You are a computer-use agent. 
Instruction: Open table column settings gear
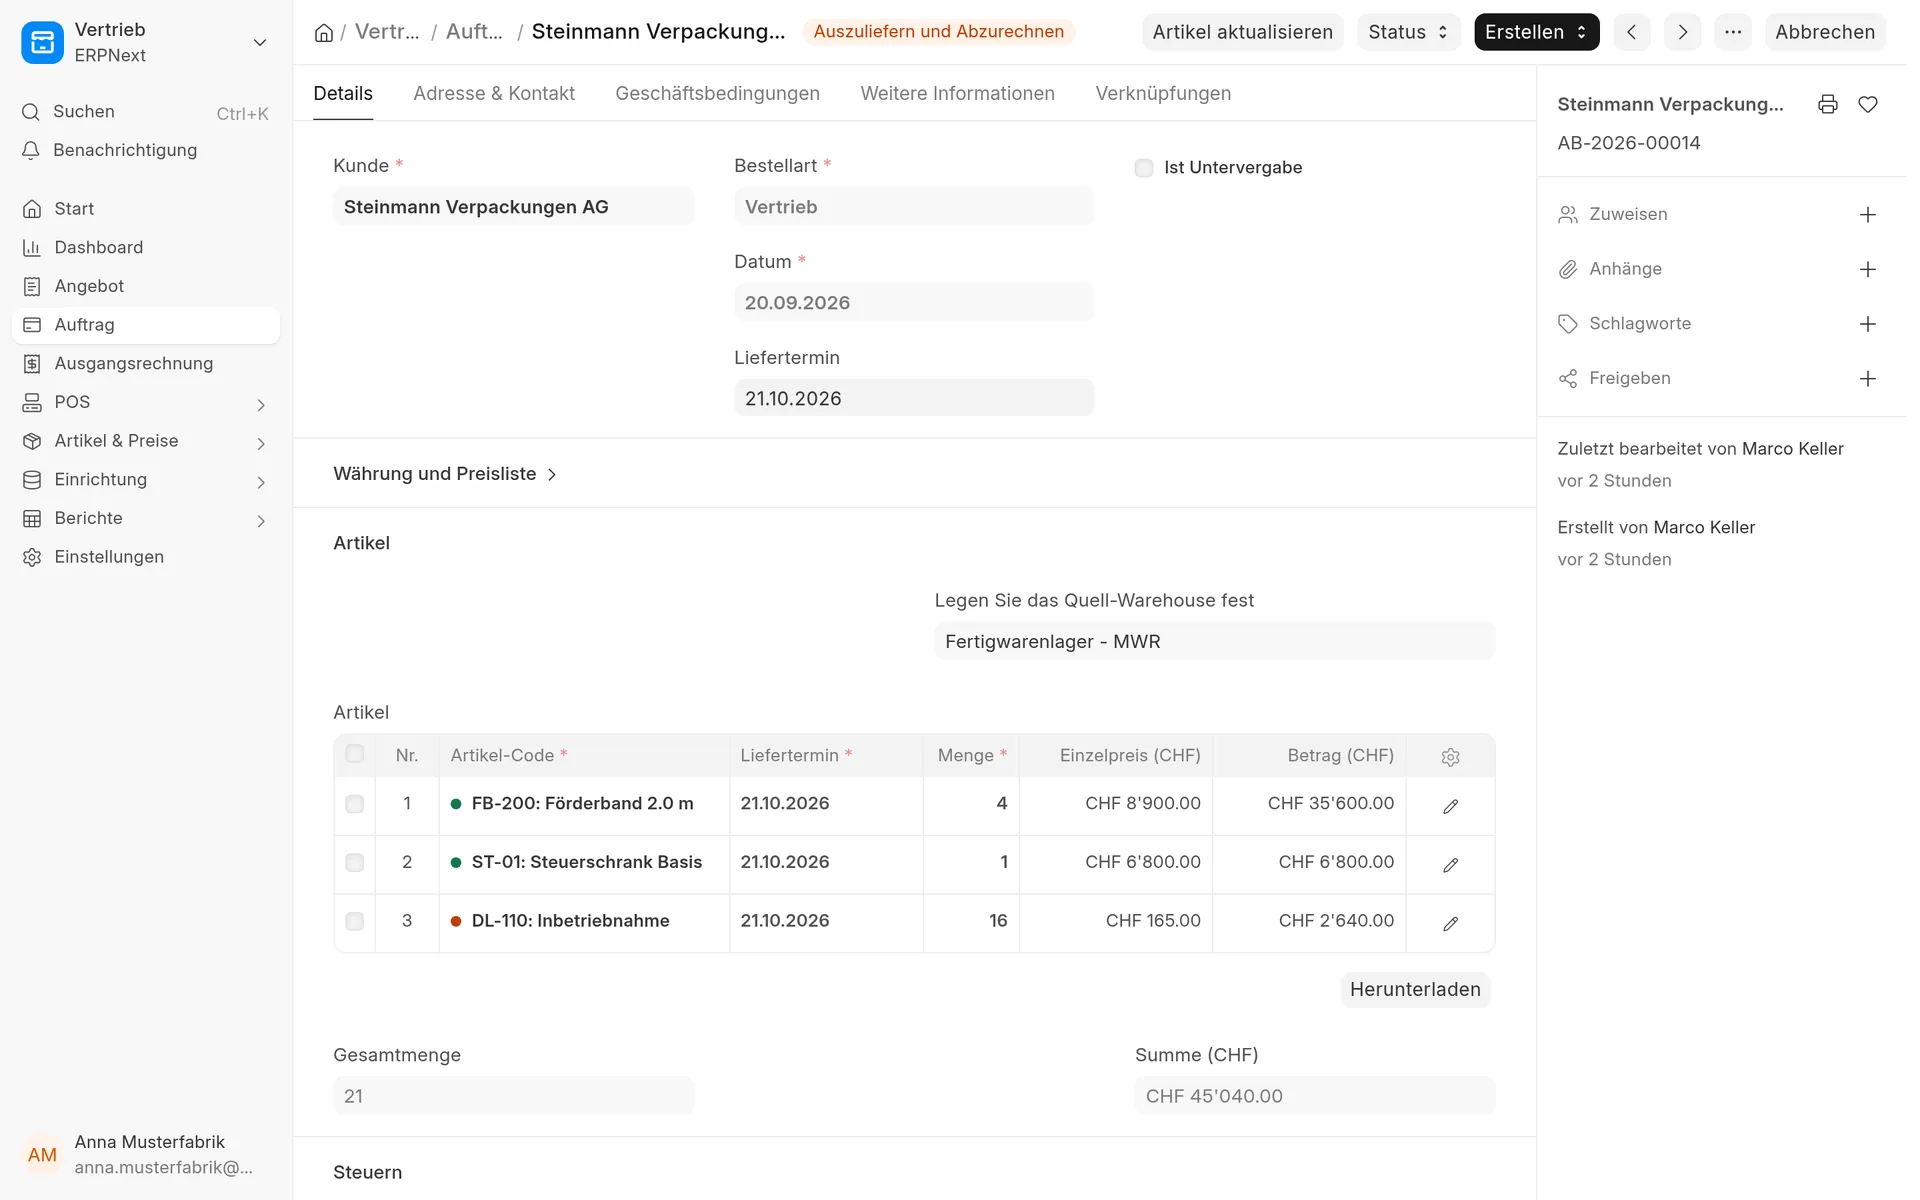[x=1451, y=757]
